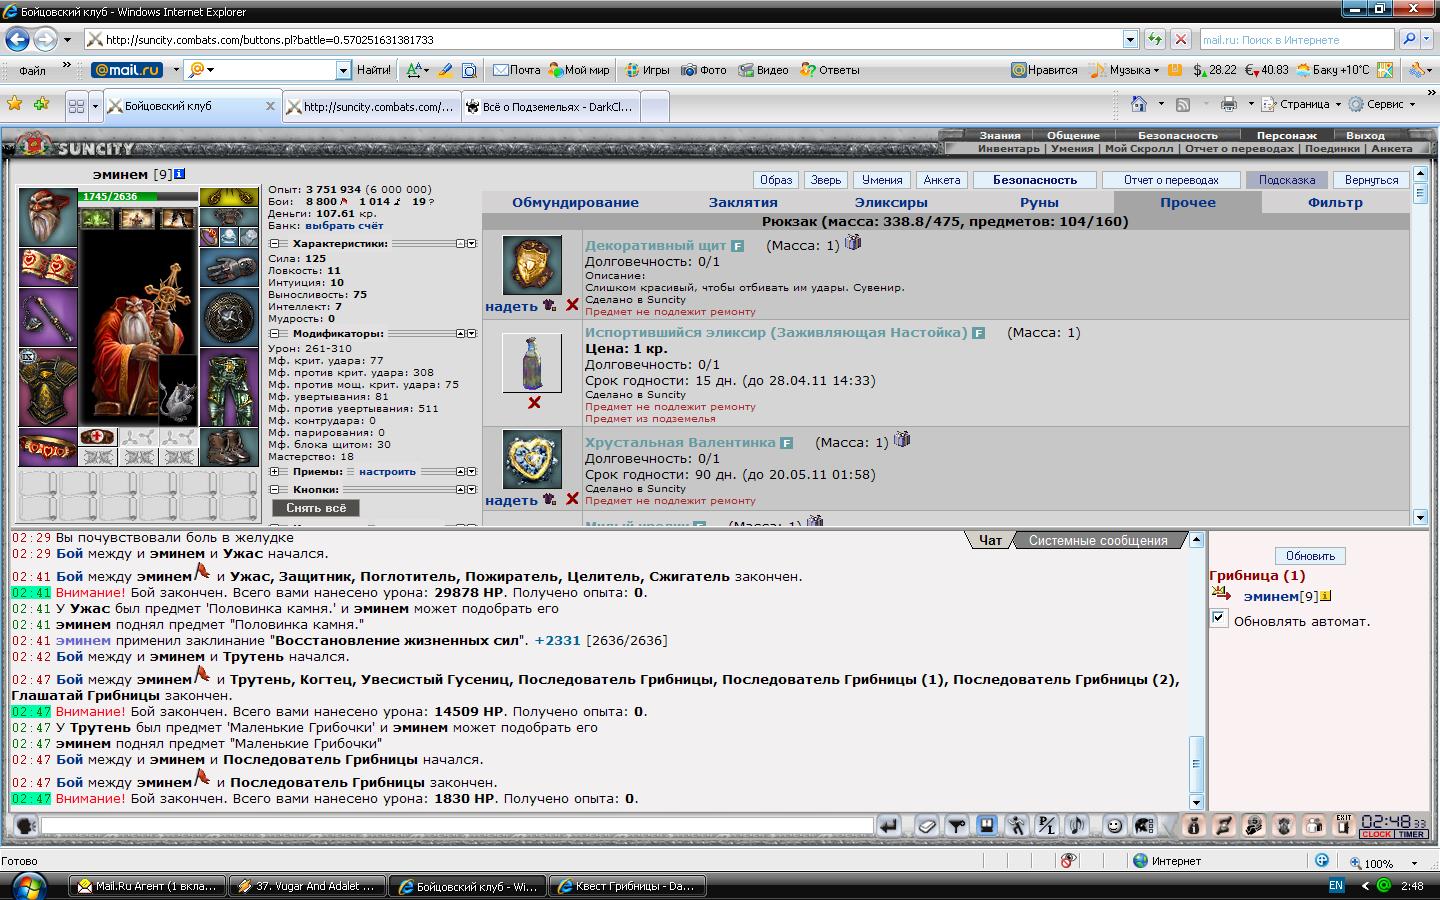This screenshot has height=900, width=1440.
Task: Collapse the Модификаторы section
Action: (x=275, y=333)
